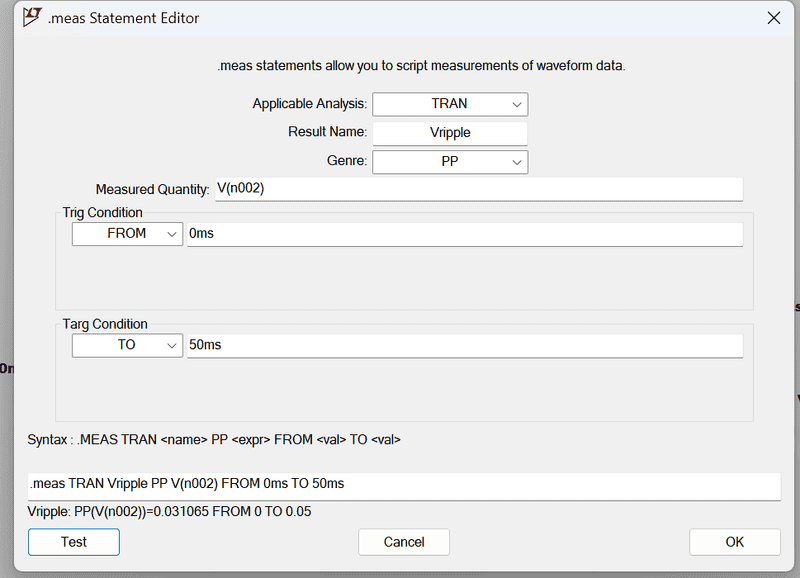
Task: Click the Trig Condition group label
Action: (103, 213)
